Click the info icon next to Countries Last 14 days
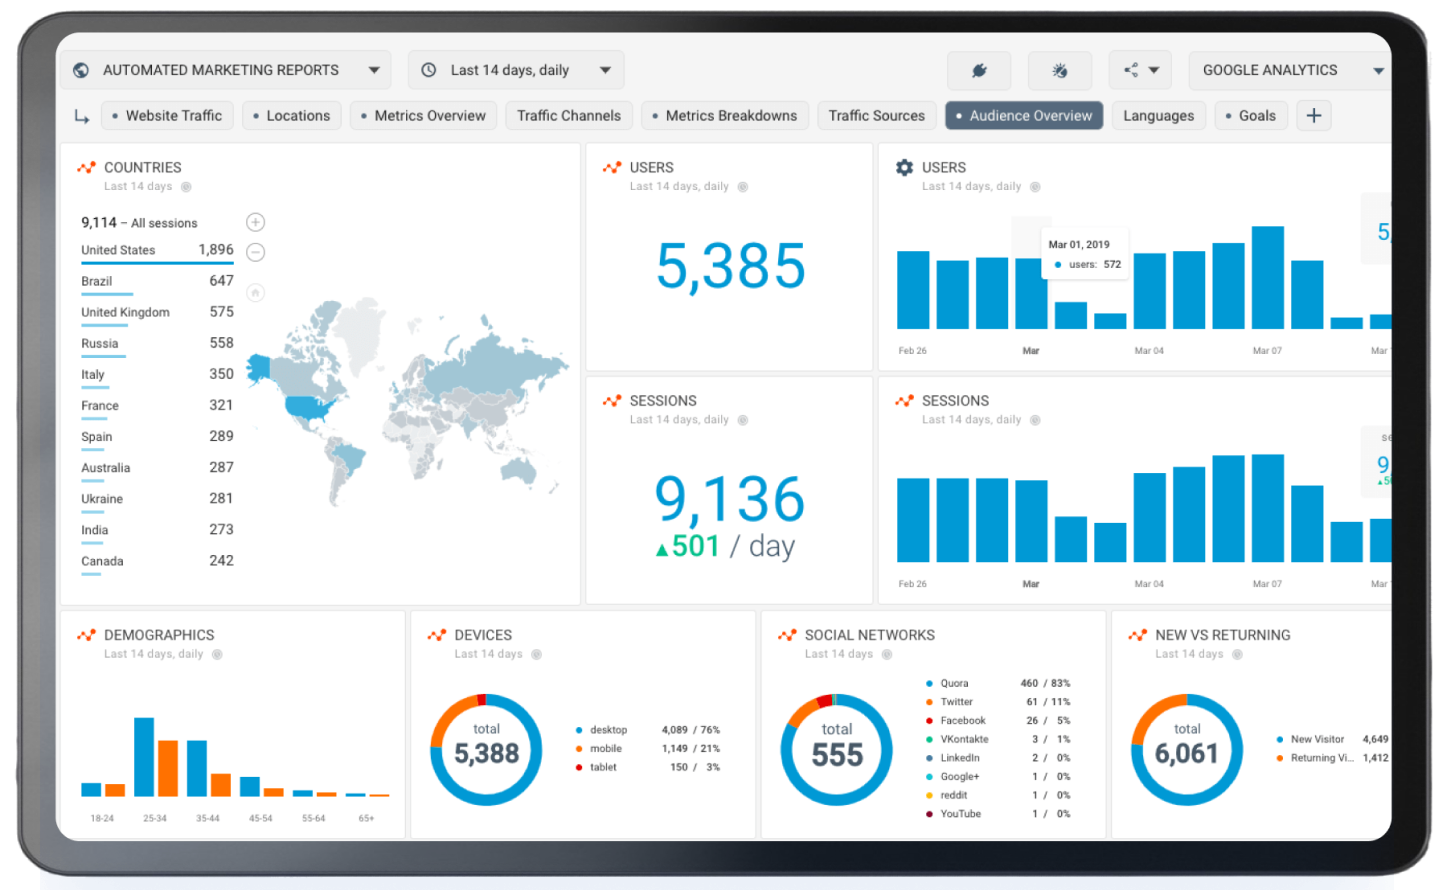 186,187
